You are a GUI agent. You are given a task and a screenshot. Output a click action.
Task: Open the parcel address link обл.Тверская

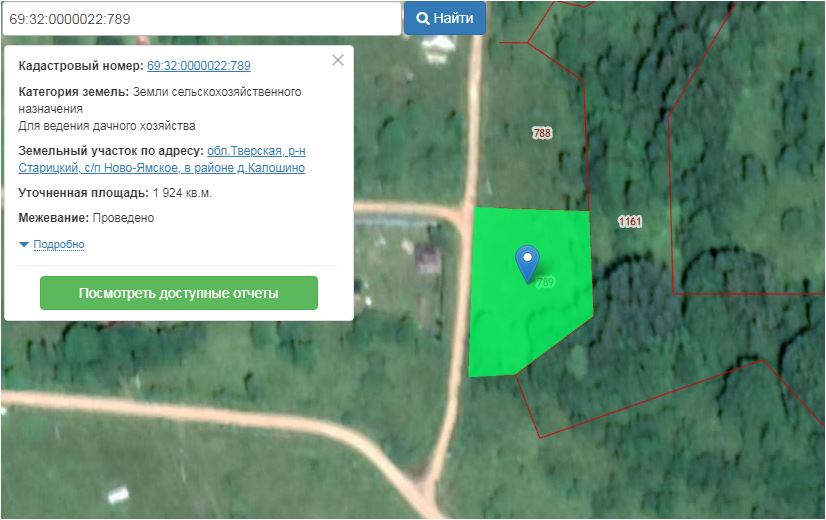click(x=162, y=159)
